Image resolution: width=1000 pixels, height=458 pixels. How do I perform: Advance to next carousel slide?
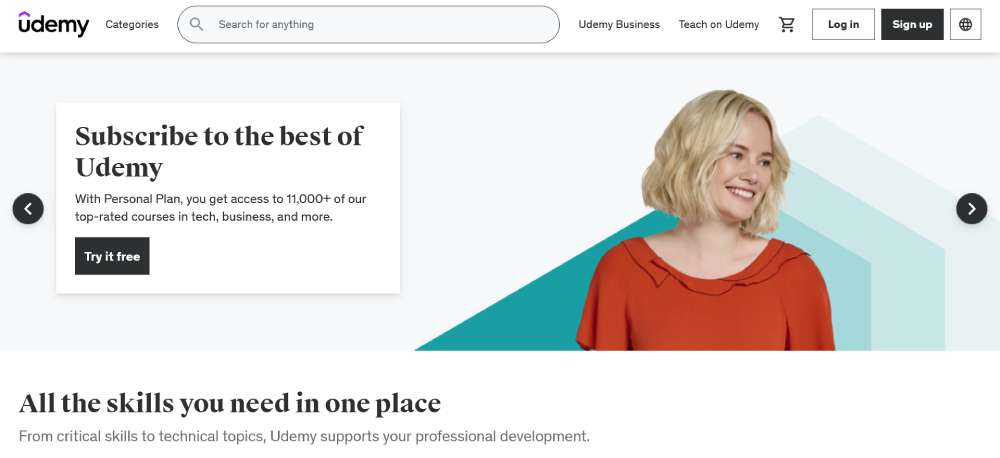[971, 209]
